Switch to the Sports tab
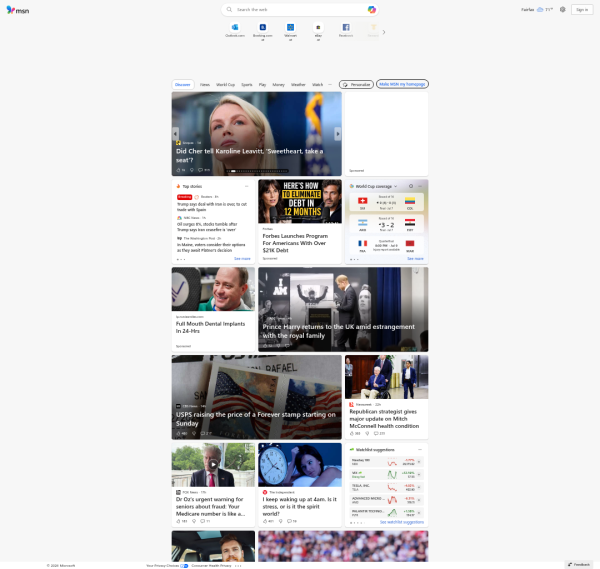600x569 pixels. coord(247,85)
